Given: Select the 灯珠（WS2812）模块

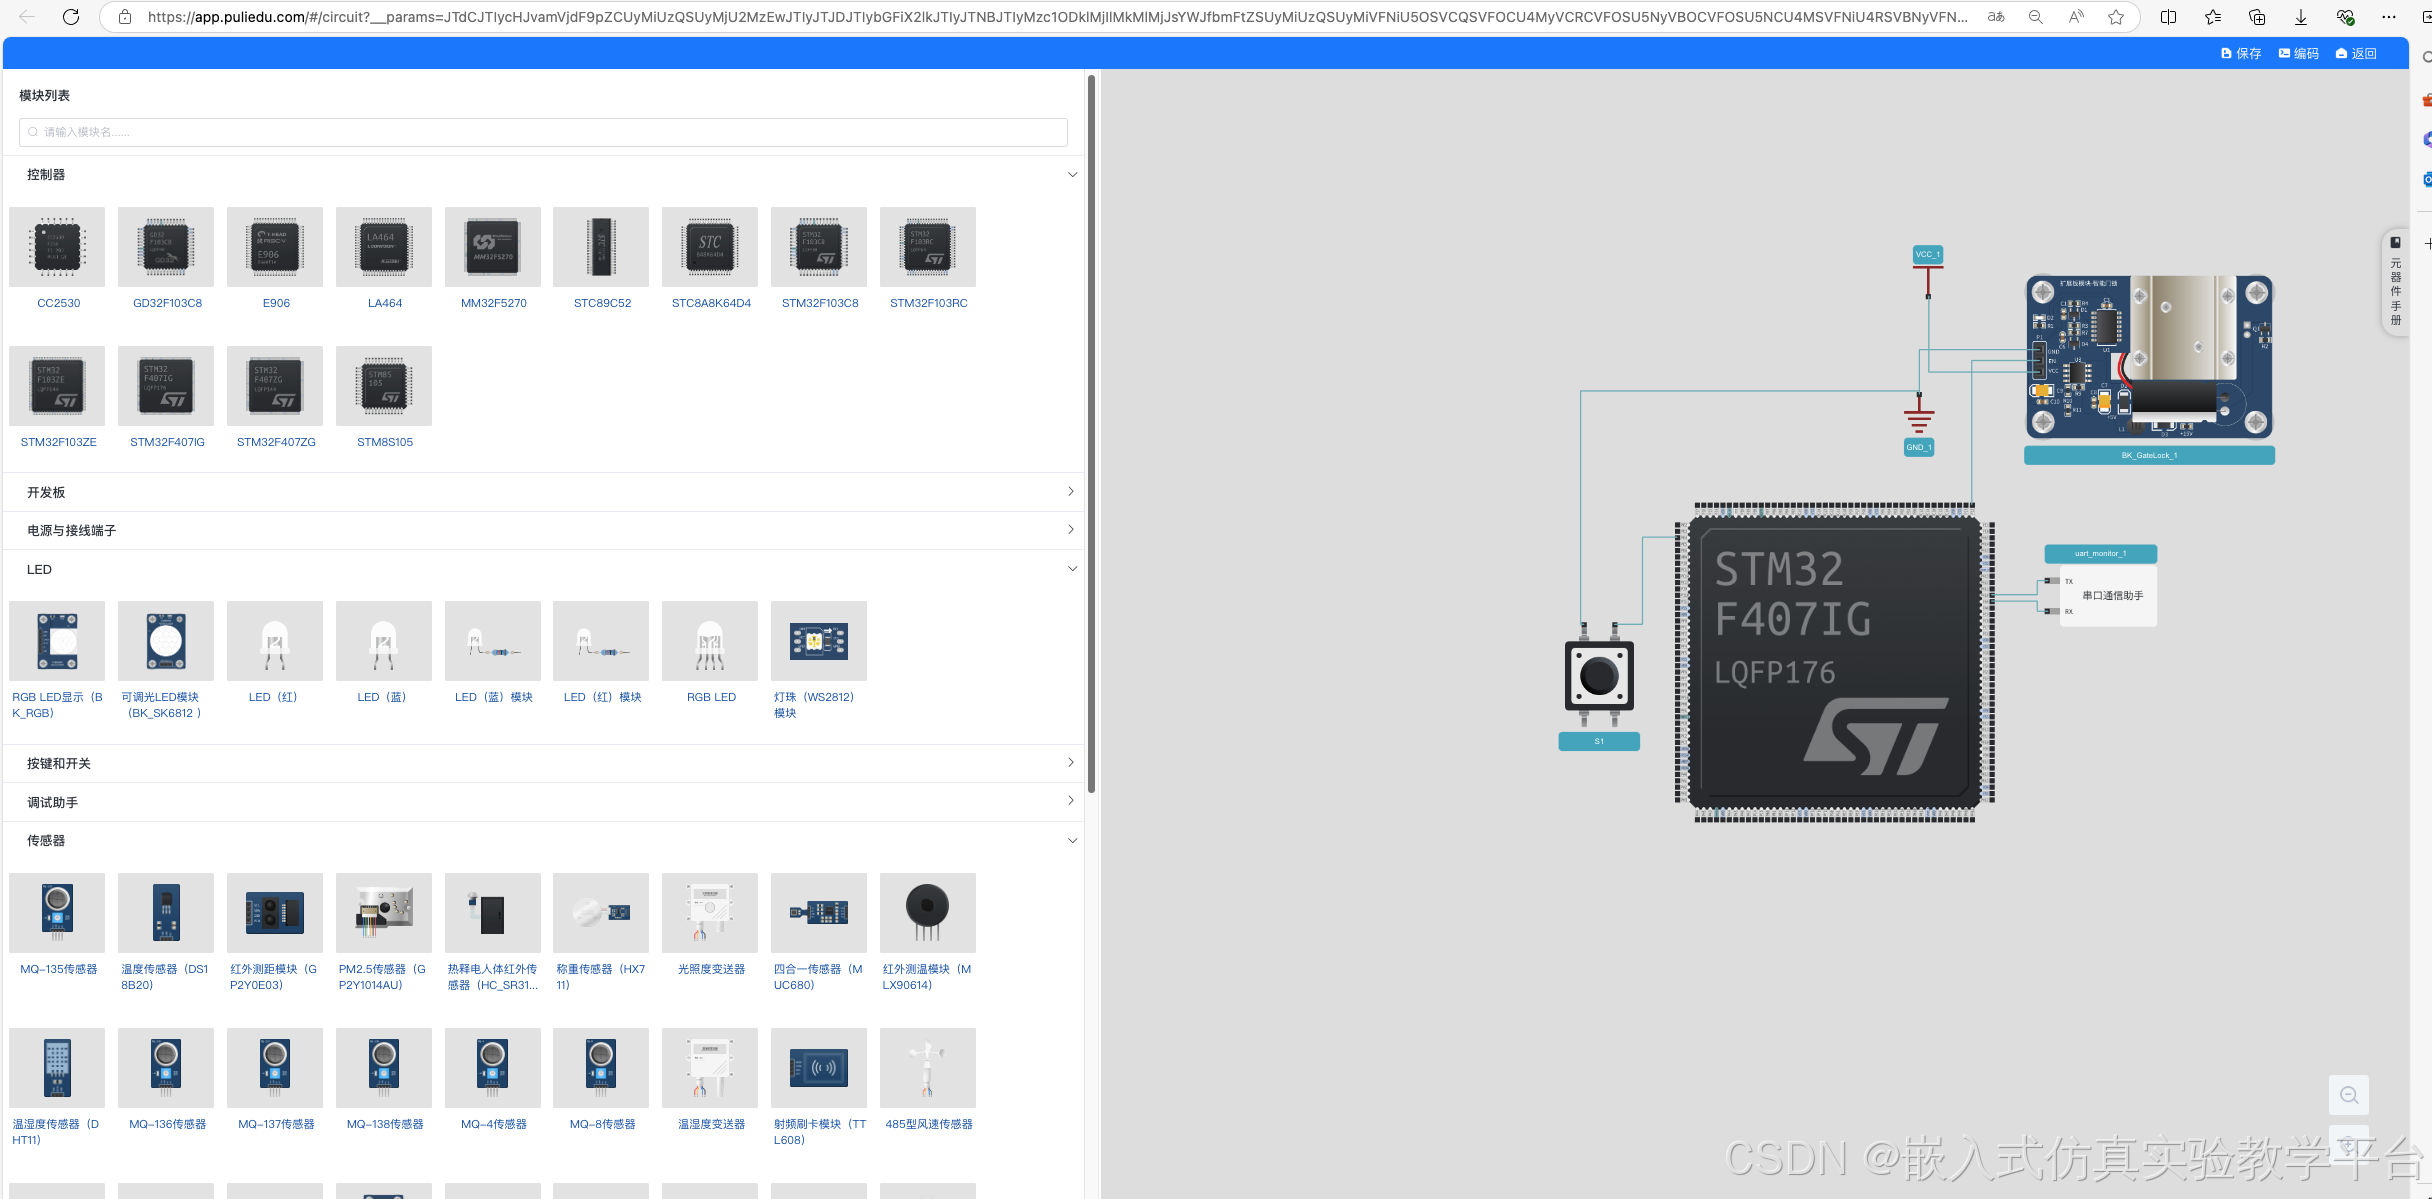Looking at the screenshot, I should point(819,641).
